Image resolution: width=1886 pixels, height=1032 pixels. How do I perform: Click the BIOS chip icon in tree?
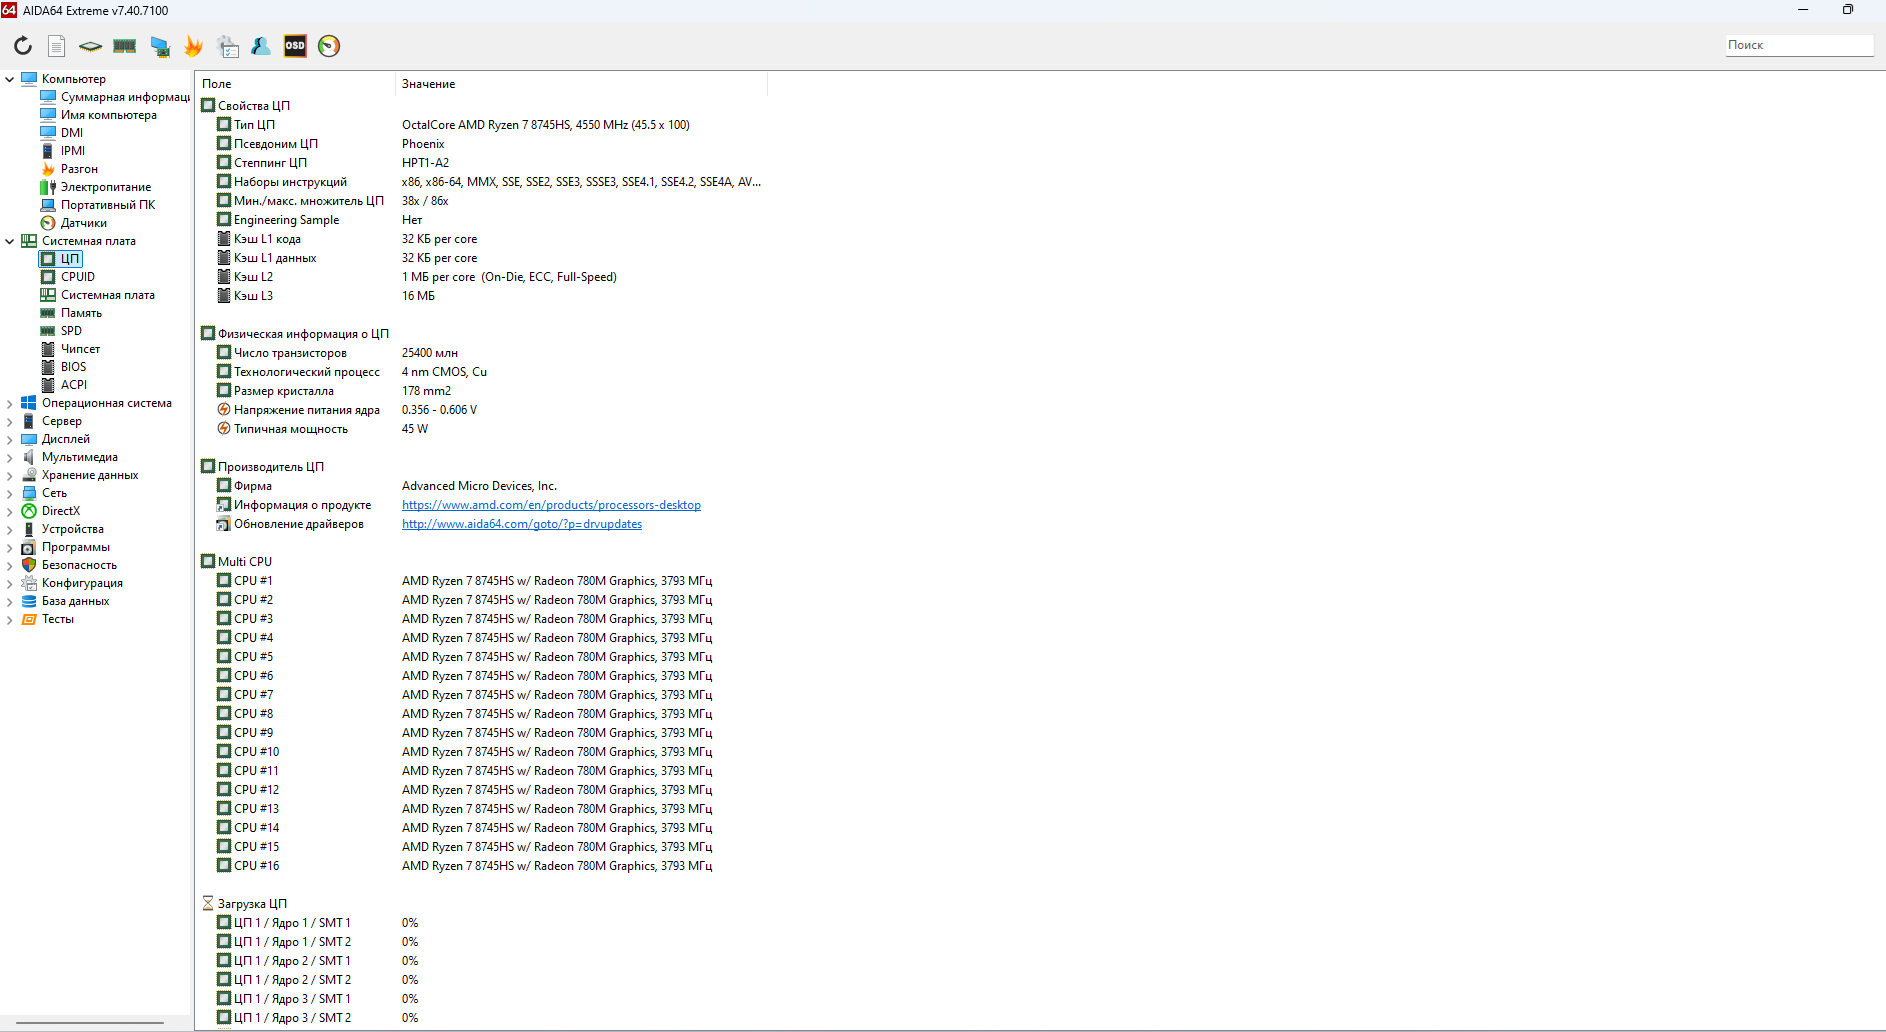48,366
